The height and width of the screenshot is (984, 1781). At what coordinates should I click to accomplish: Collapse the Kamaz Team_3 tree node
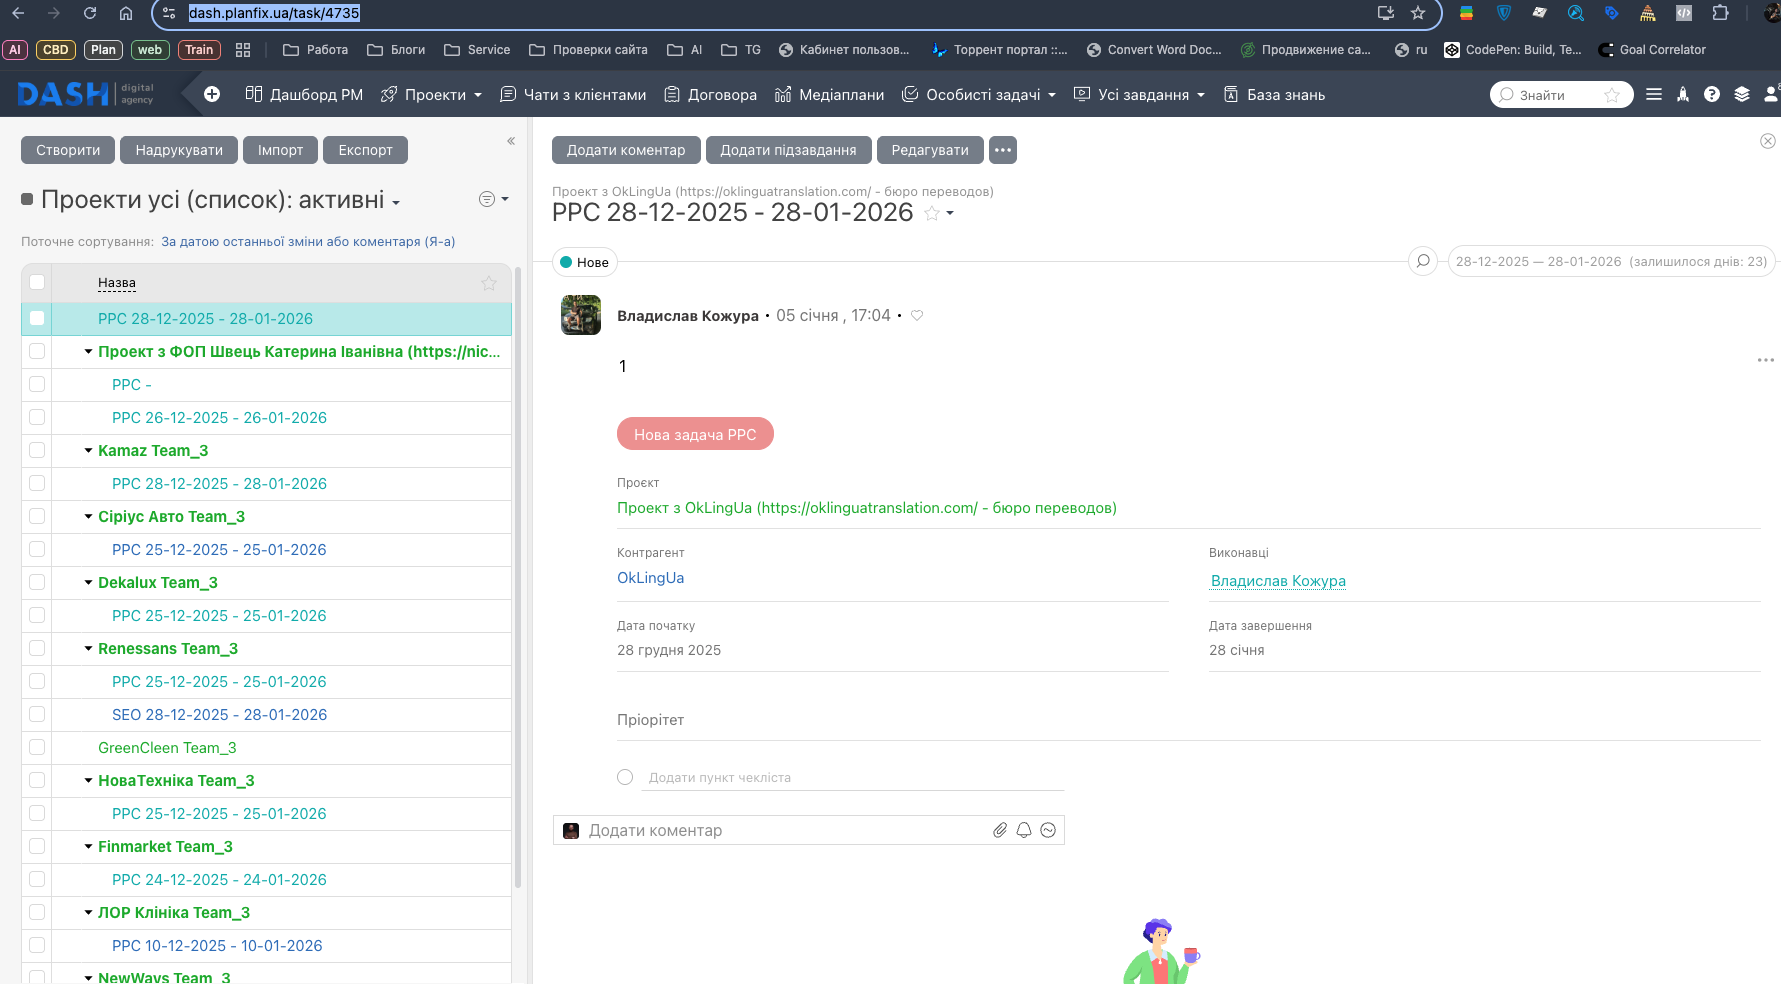[88, 451]
